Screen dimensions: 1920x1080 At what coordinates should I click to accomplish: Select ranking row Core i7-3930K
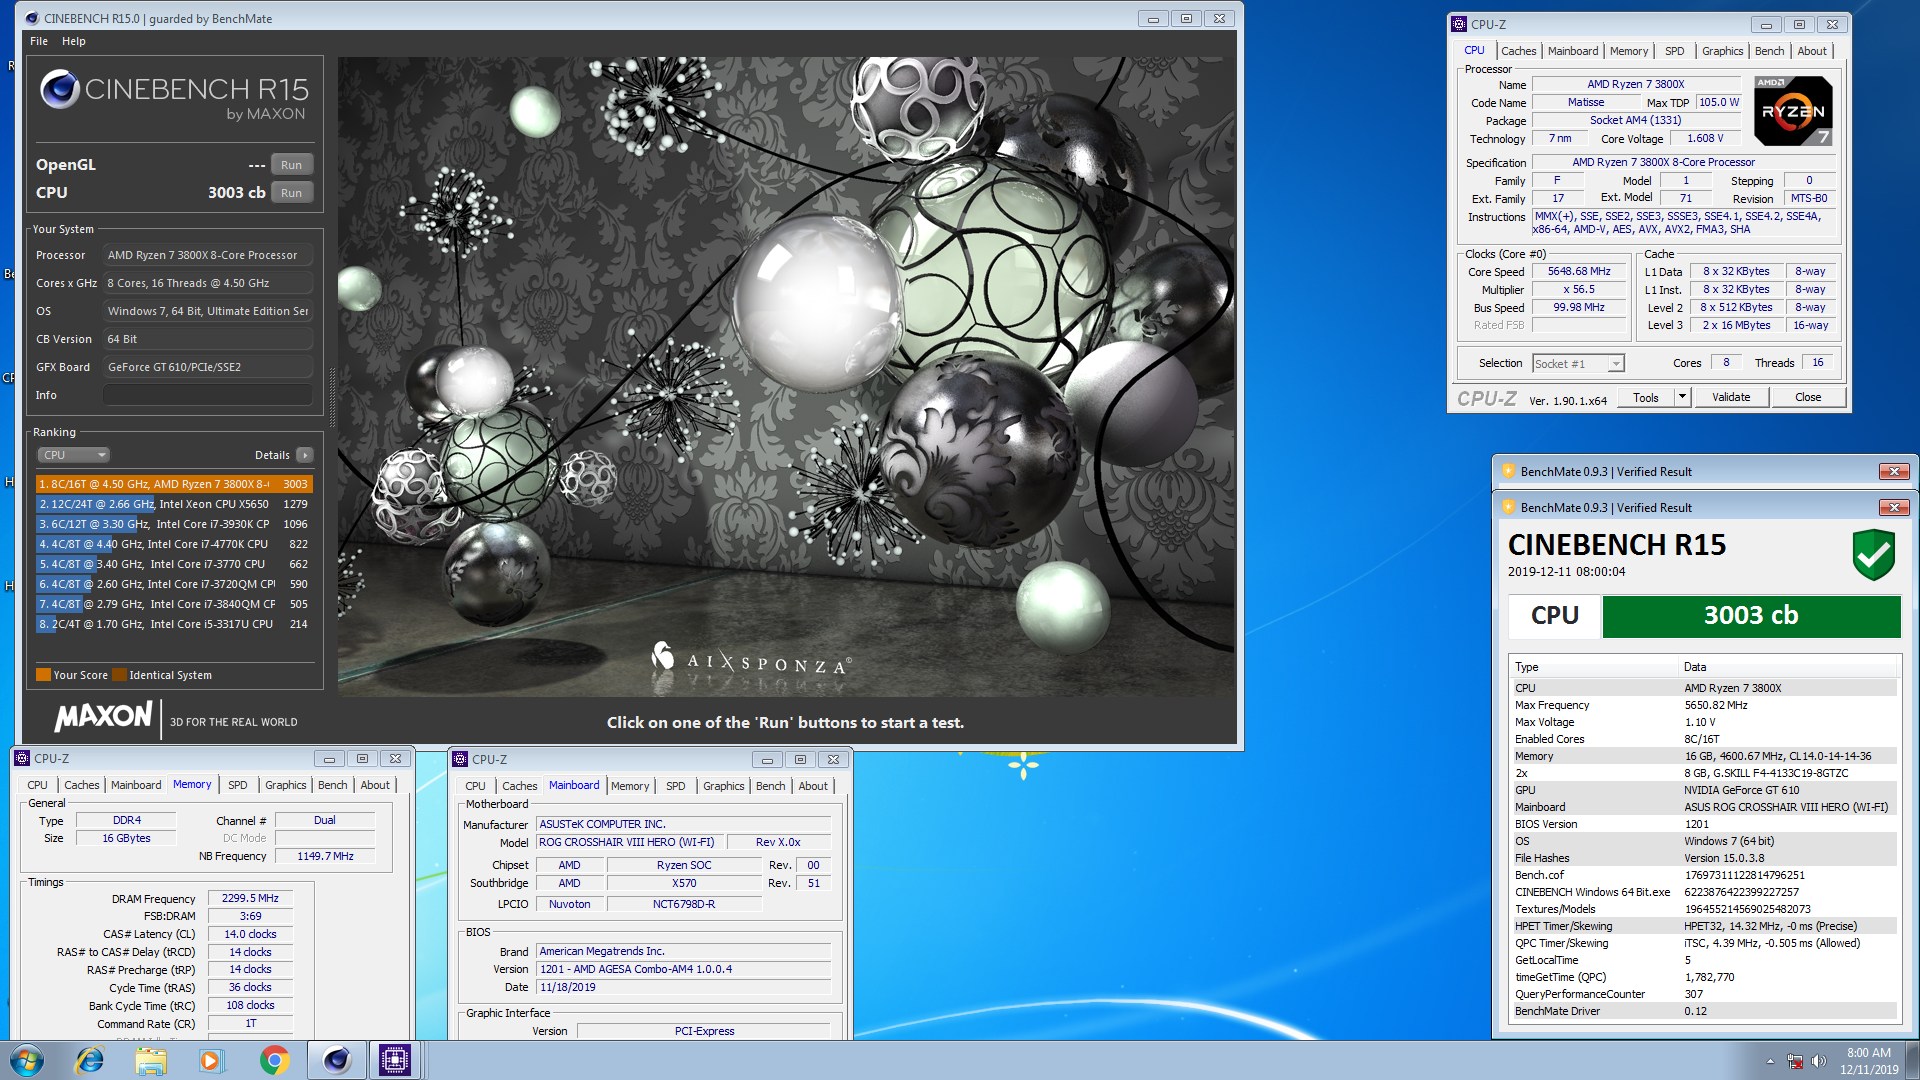174,524
